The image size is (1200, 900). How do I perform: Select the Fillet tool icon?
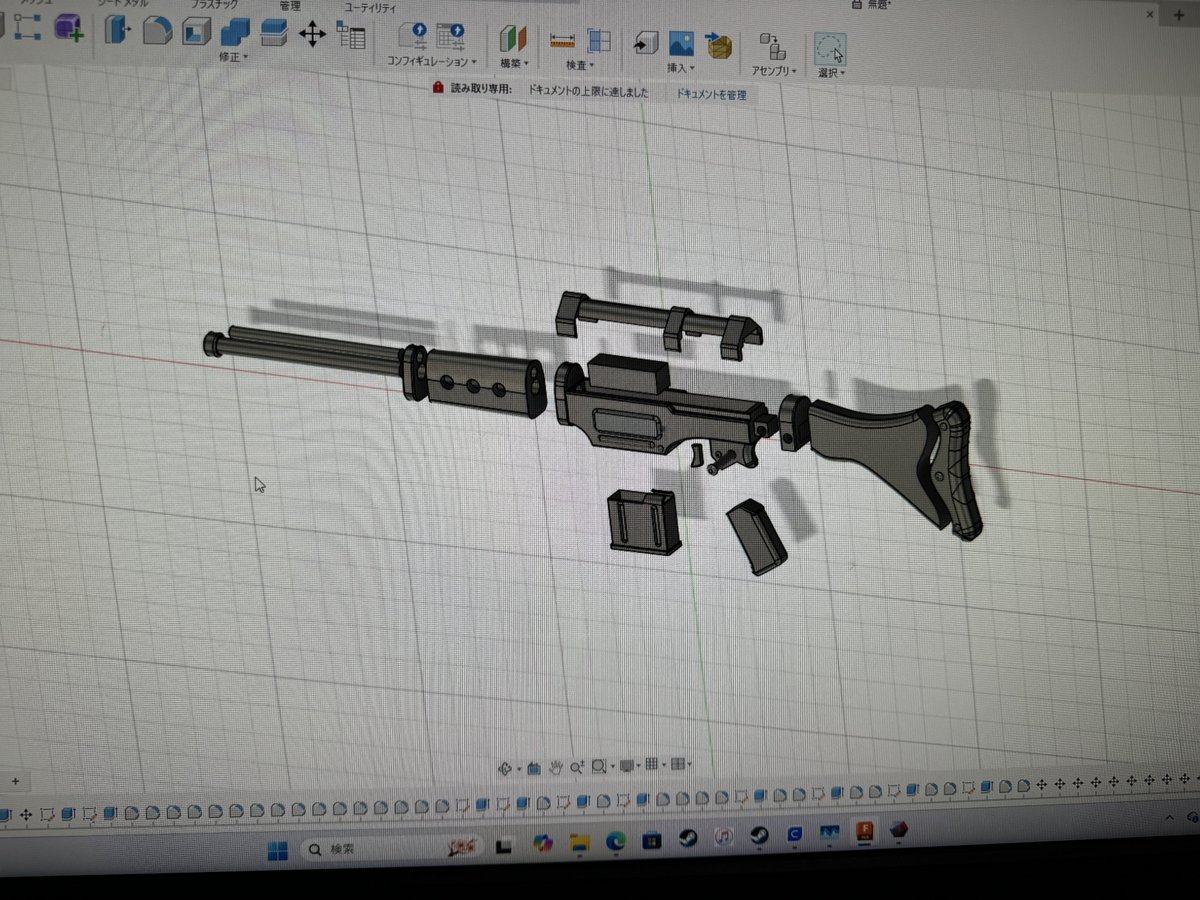157,31
